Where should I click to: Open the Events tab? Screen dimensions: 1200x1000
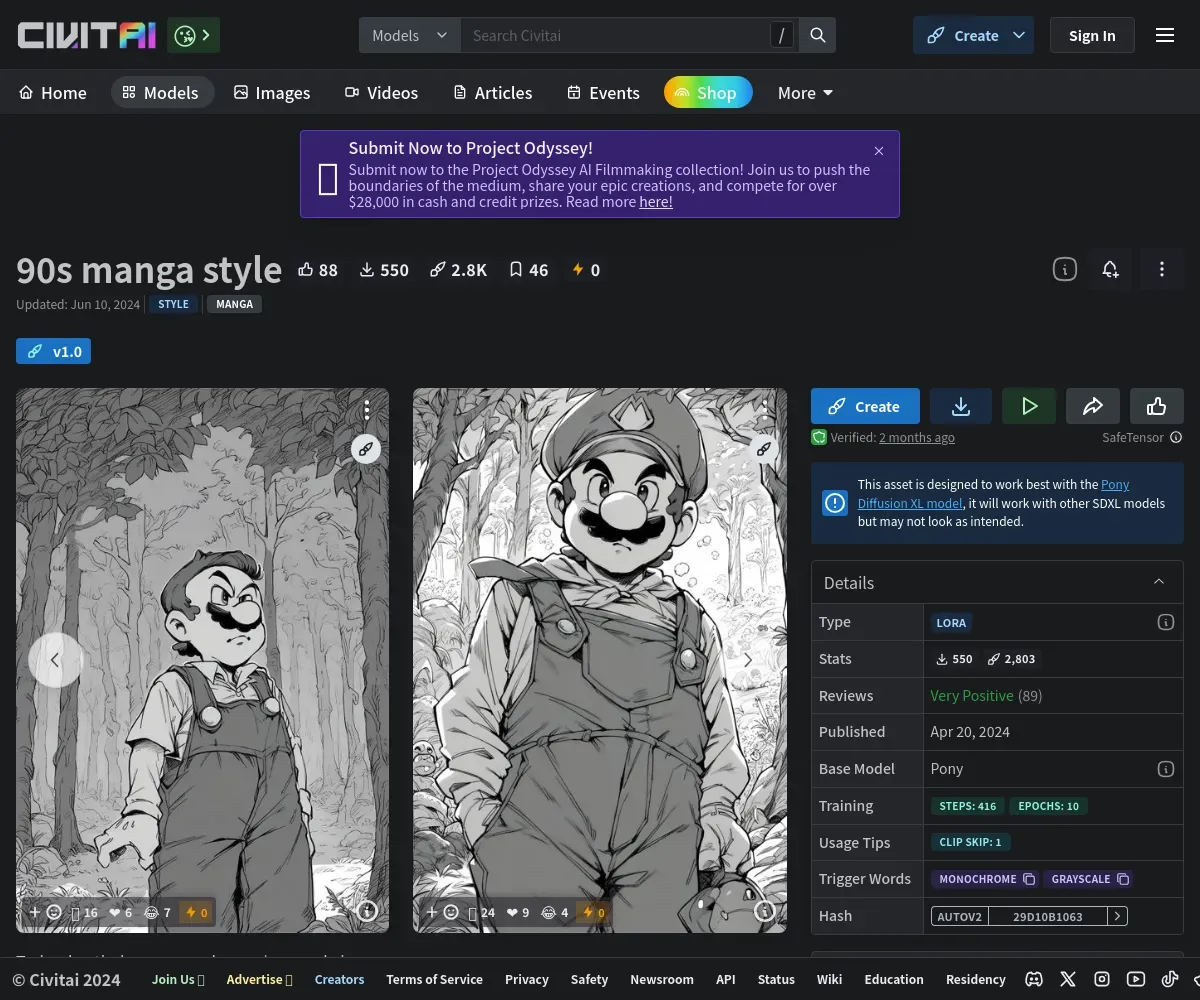(x=604, y=92)
